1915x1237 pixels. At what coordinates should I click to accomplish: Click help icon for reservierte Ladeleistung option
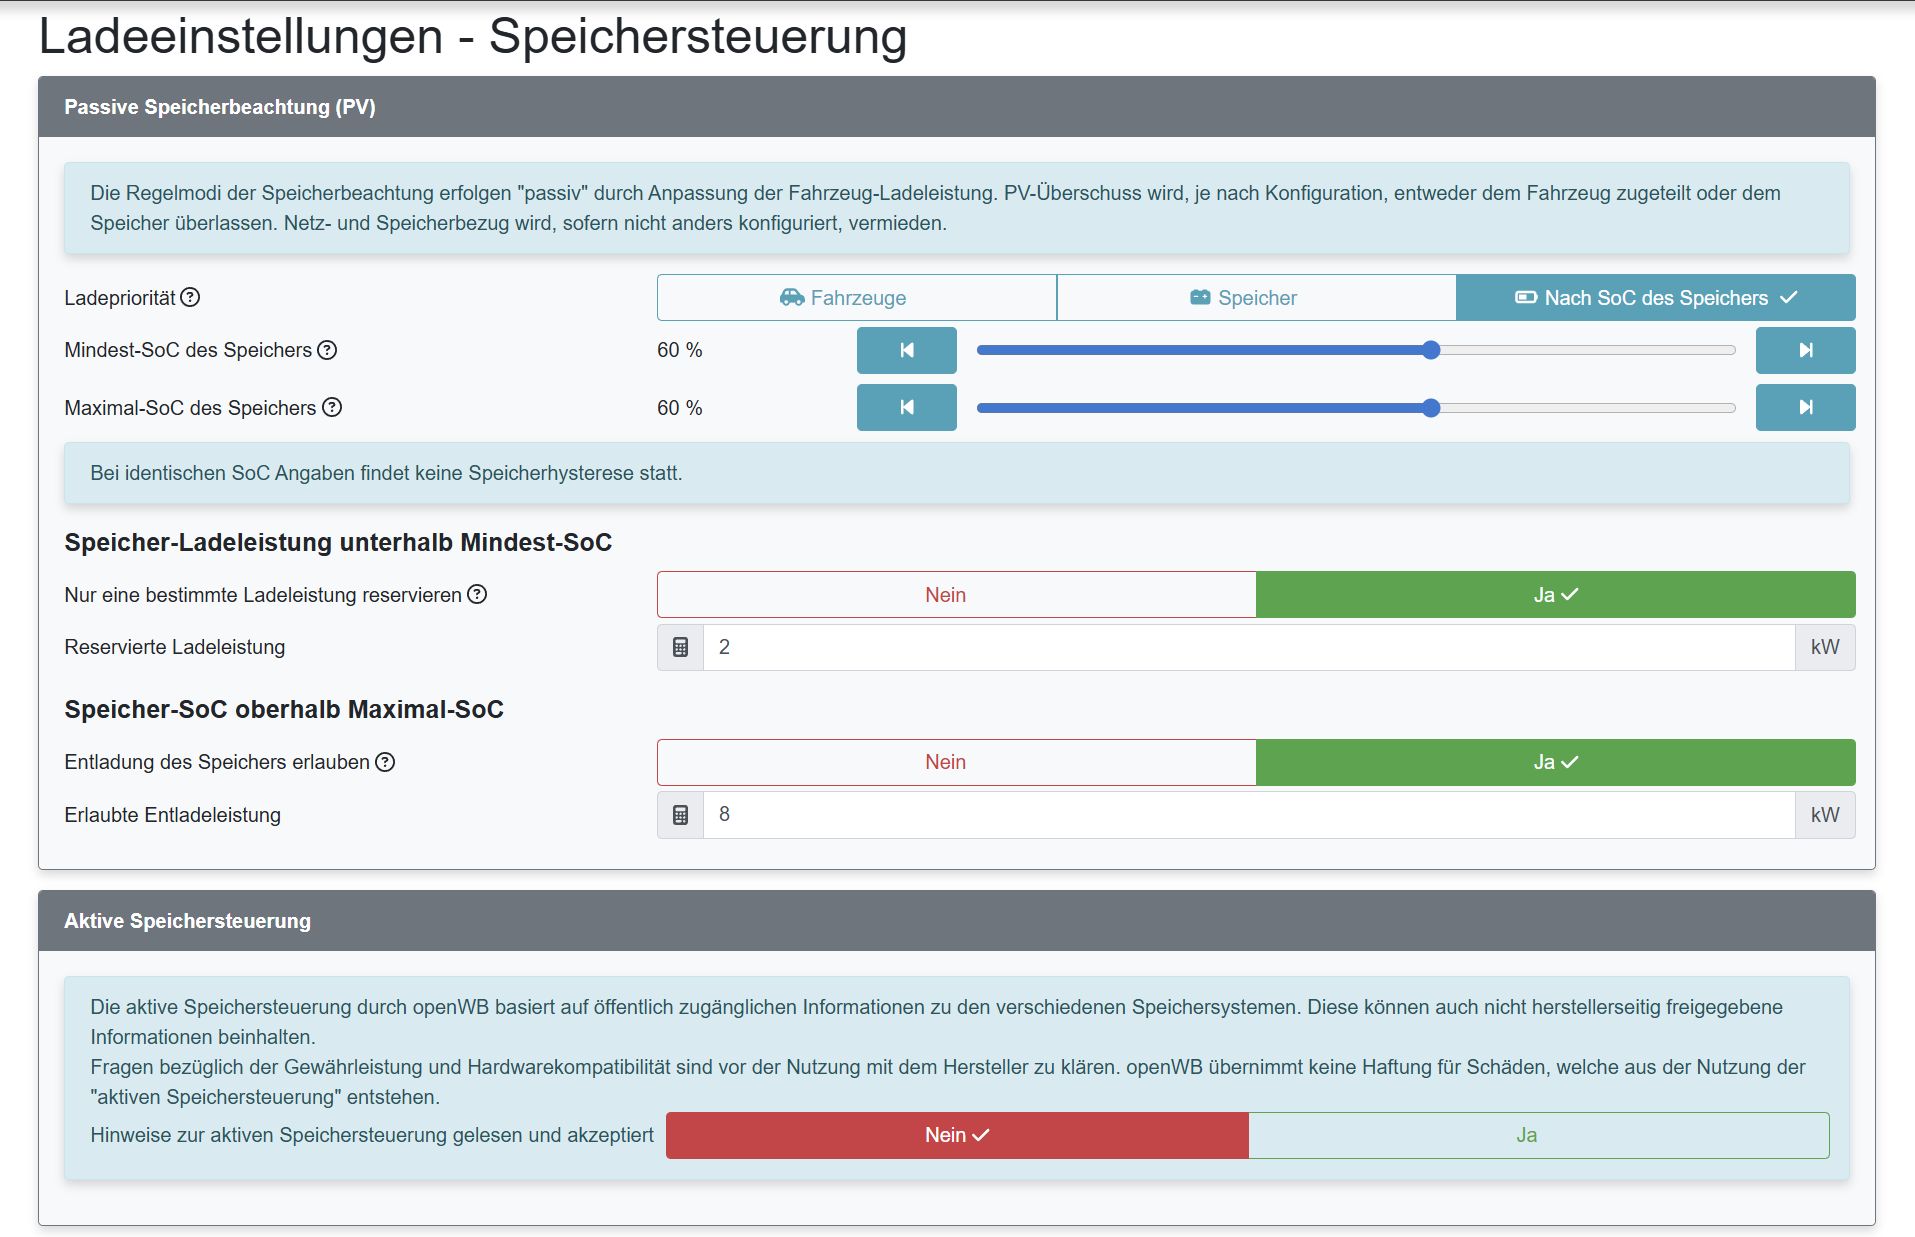pyautogui.click(x=477, y=594)
